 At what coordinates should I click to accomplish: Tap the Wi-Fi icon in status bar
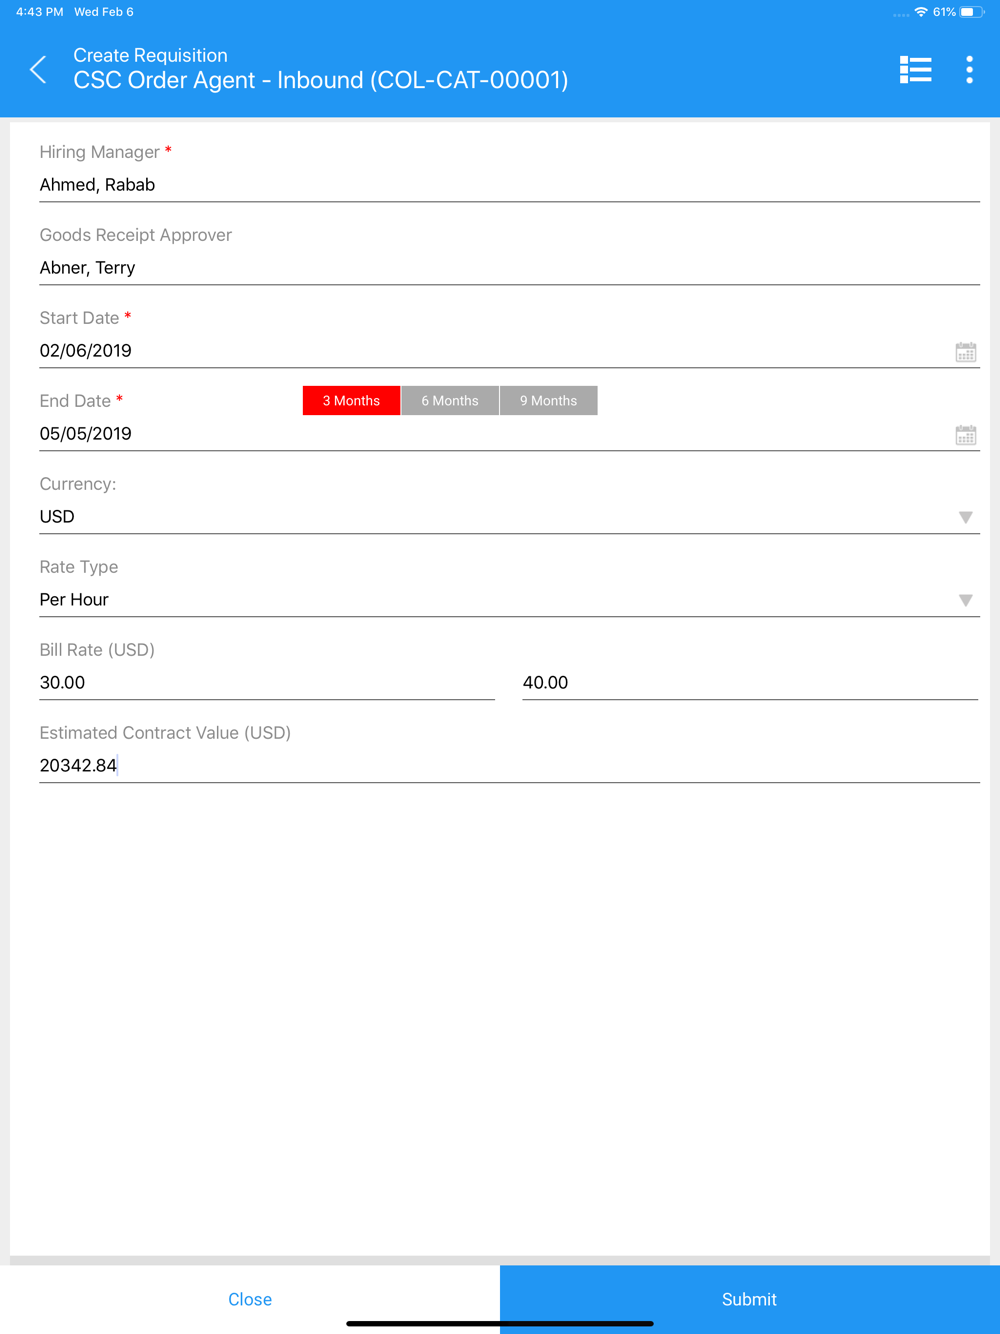[921, 12]
